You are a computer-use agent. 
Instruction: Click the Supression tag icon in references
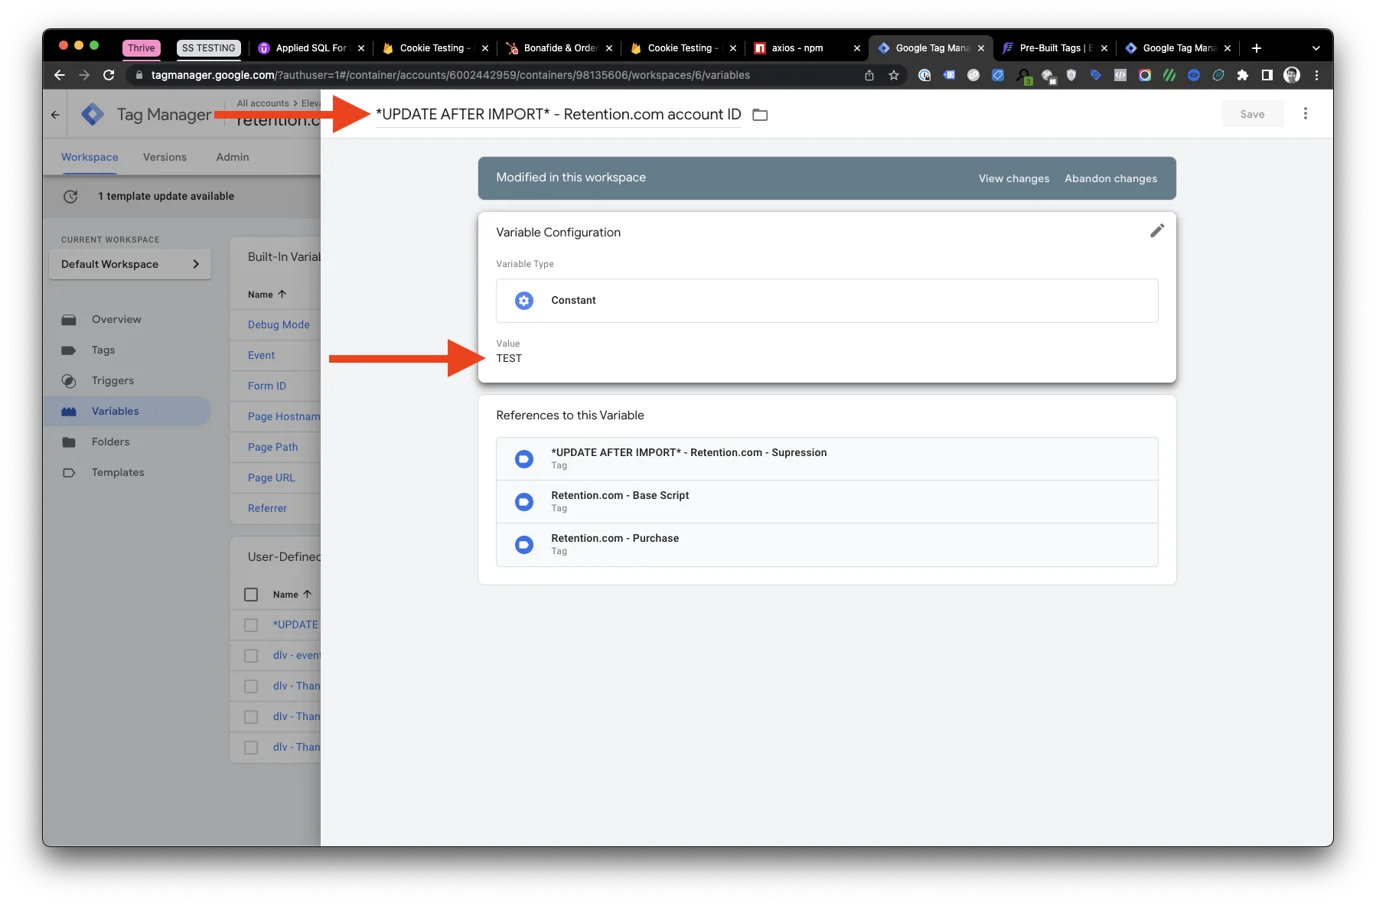click(524, 459)
